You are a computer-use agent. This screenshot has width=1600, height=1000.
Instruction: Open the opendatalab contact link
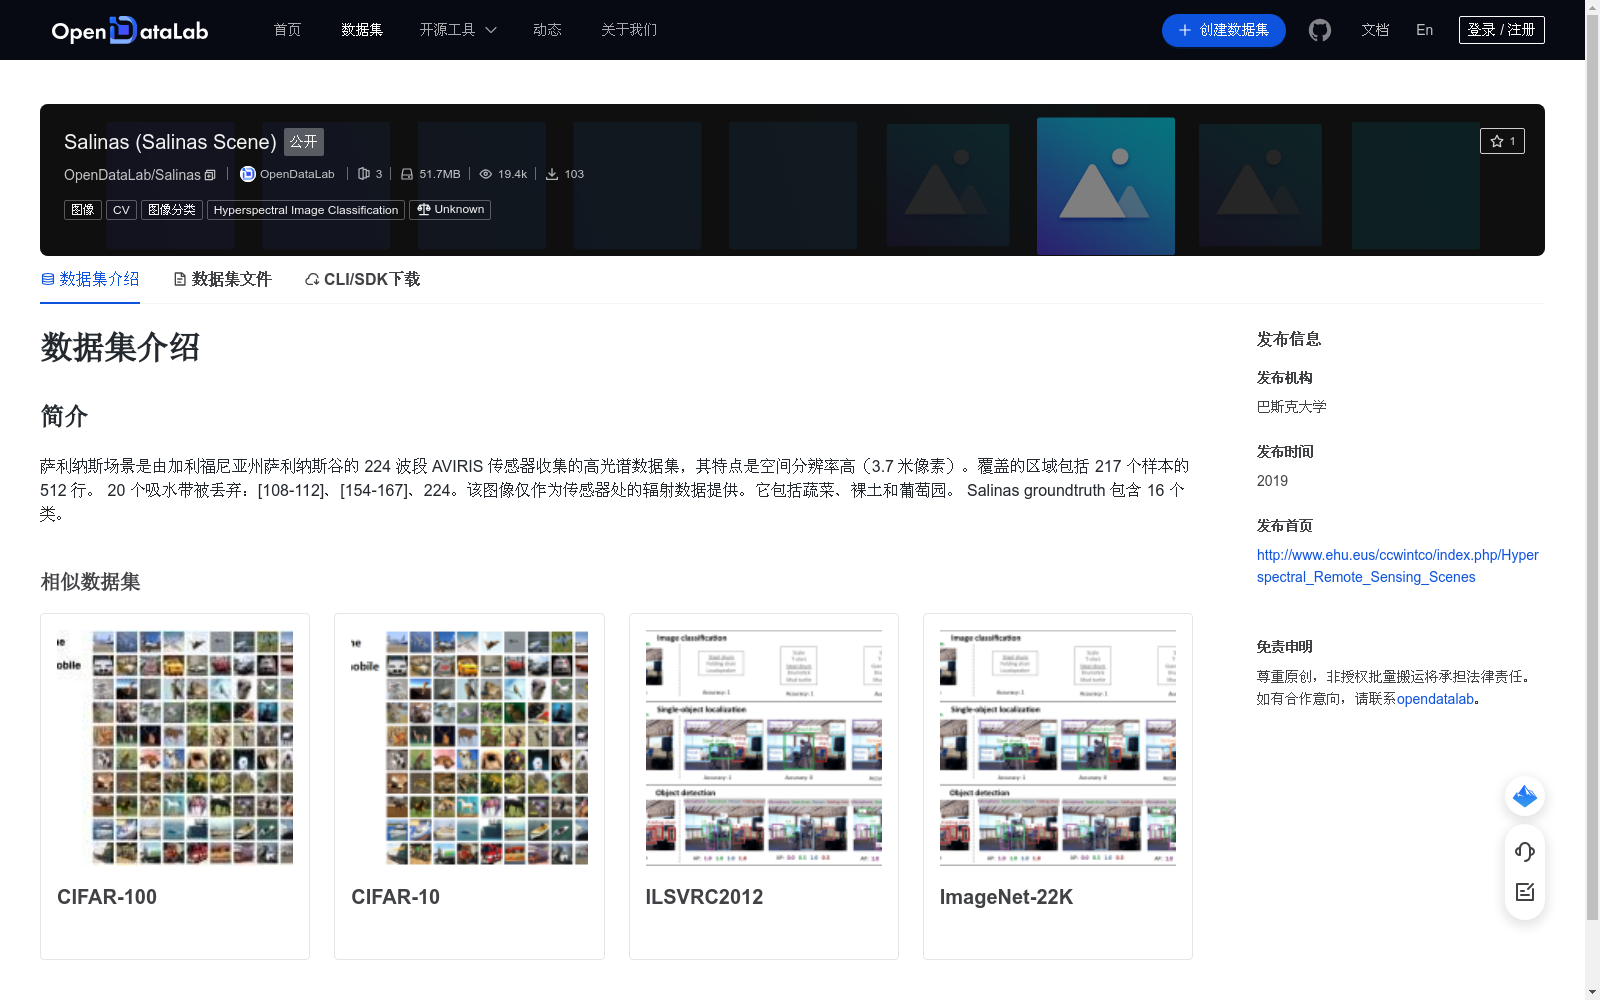point(1435,699)
